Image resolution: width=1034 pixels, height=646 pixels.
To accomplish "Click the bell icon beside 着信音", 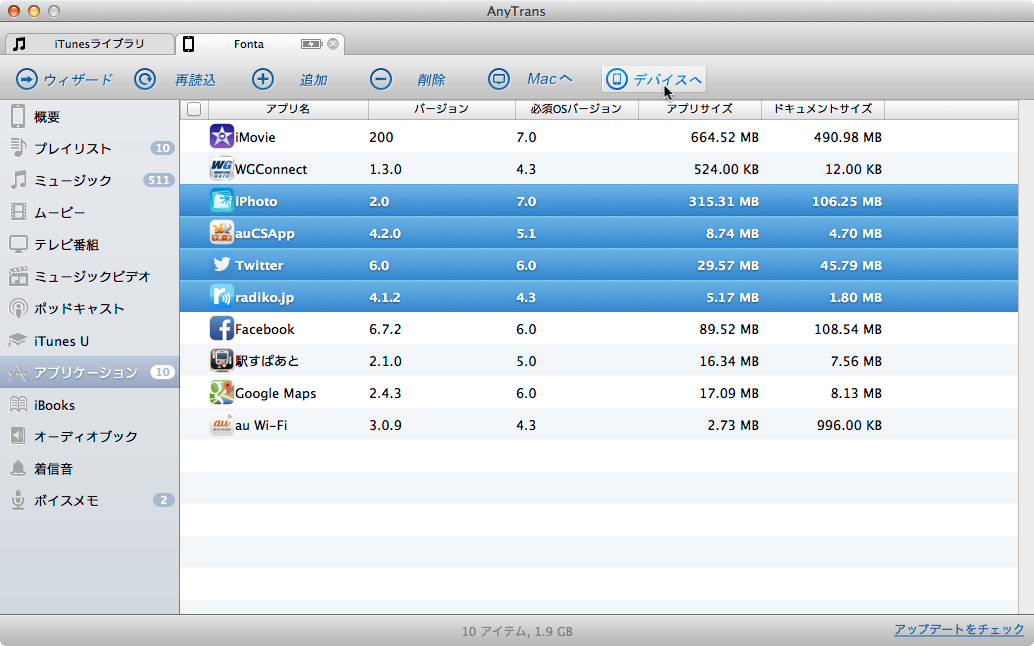I will coord(18,468).
